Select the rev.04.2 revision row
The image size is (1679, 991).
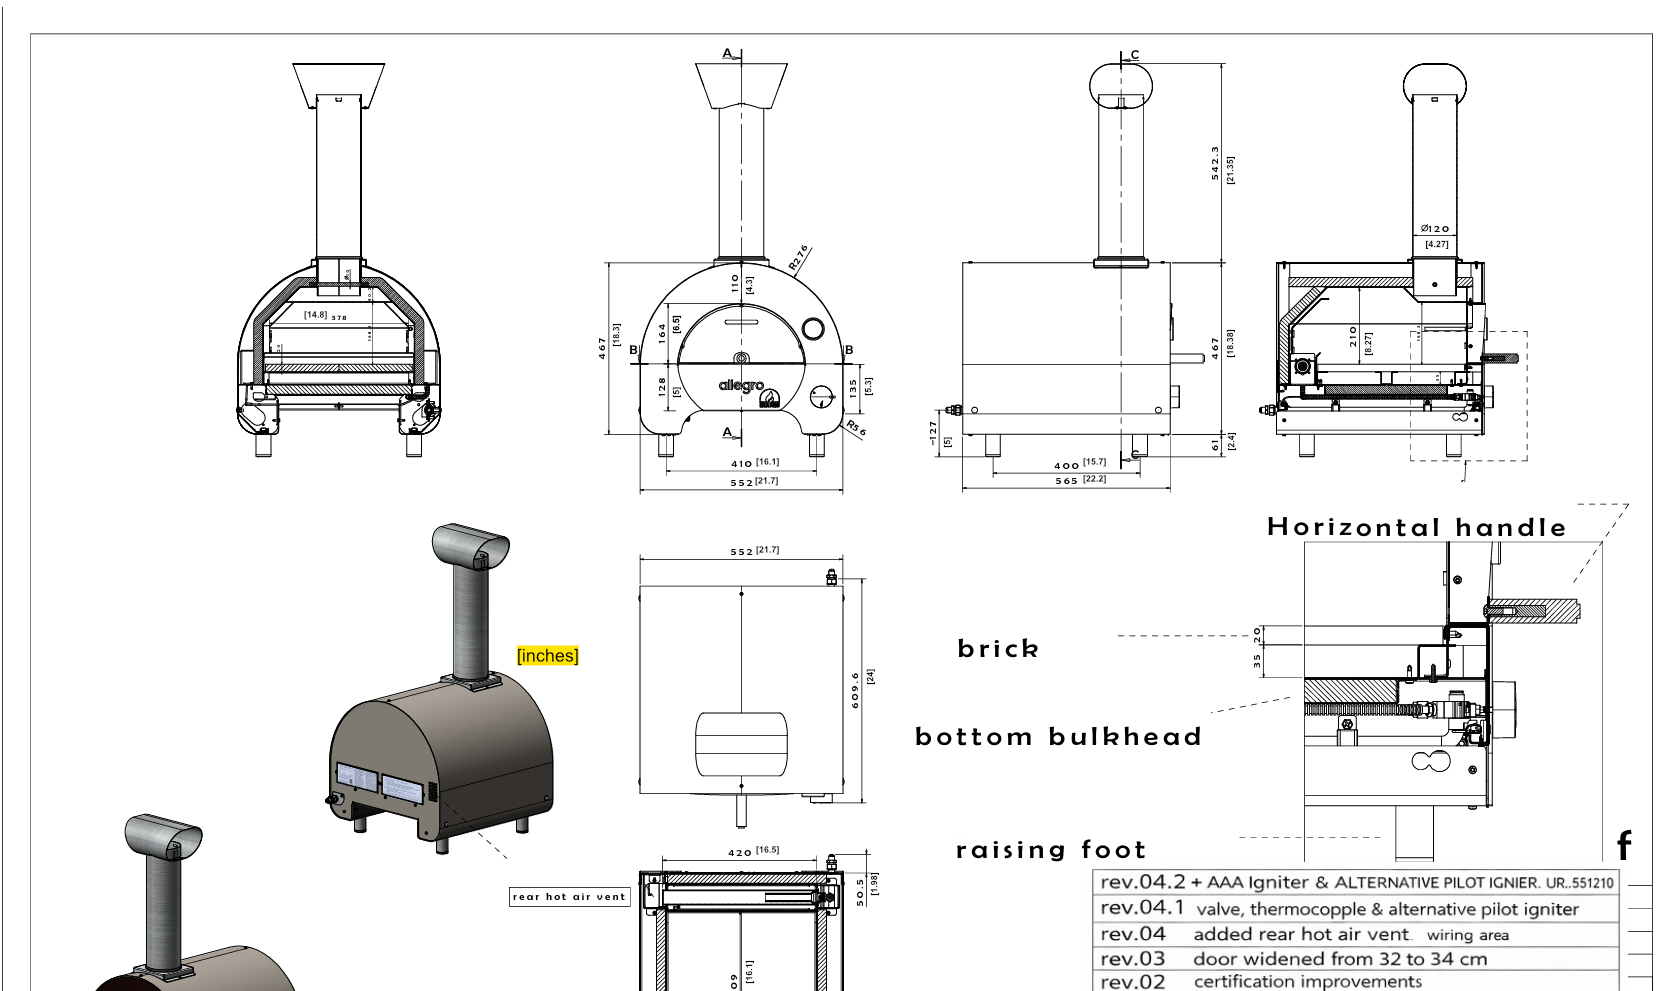click(1357, 884)
